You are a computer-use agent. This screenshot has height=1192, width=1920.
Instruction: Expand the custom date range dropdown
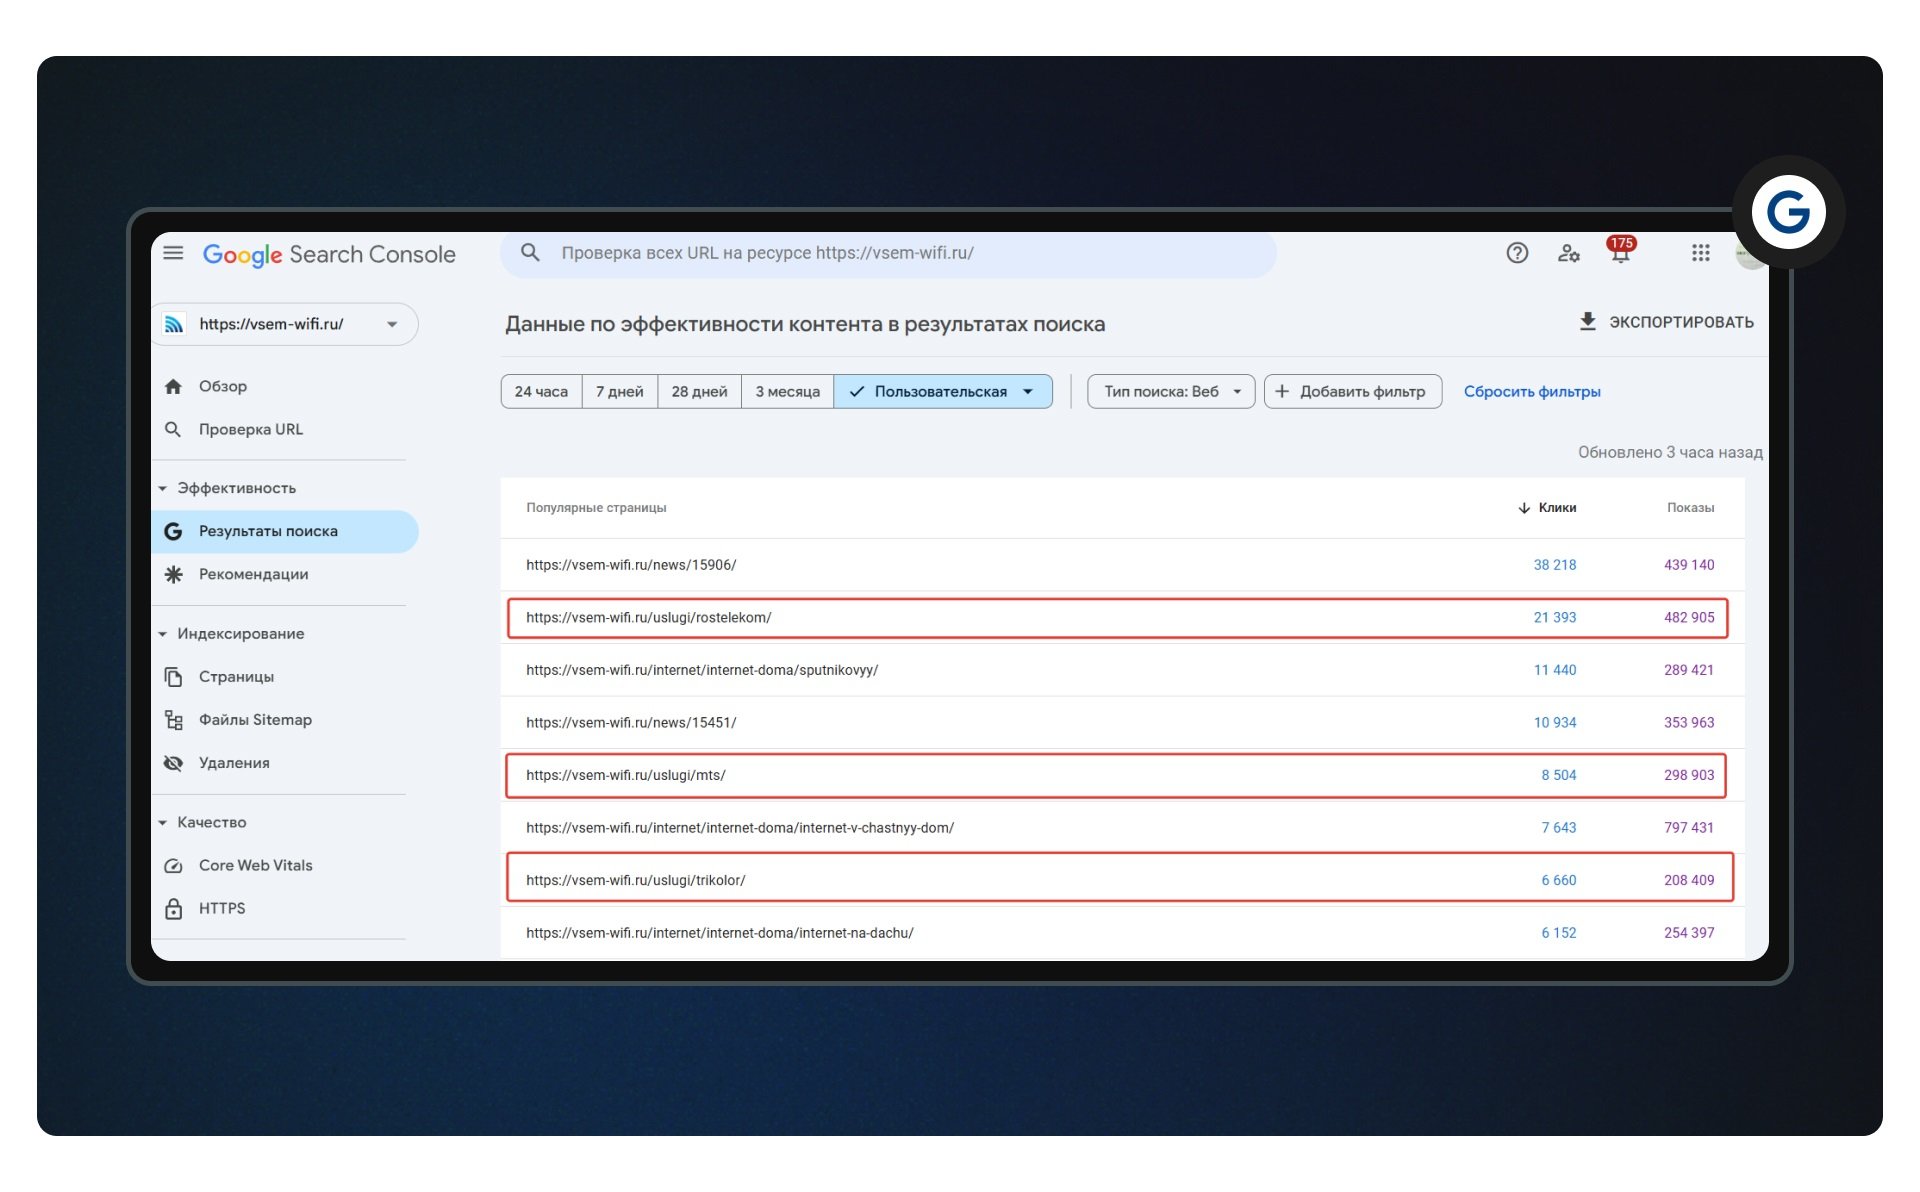(x=1028, y=392)
